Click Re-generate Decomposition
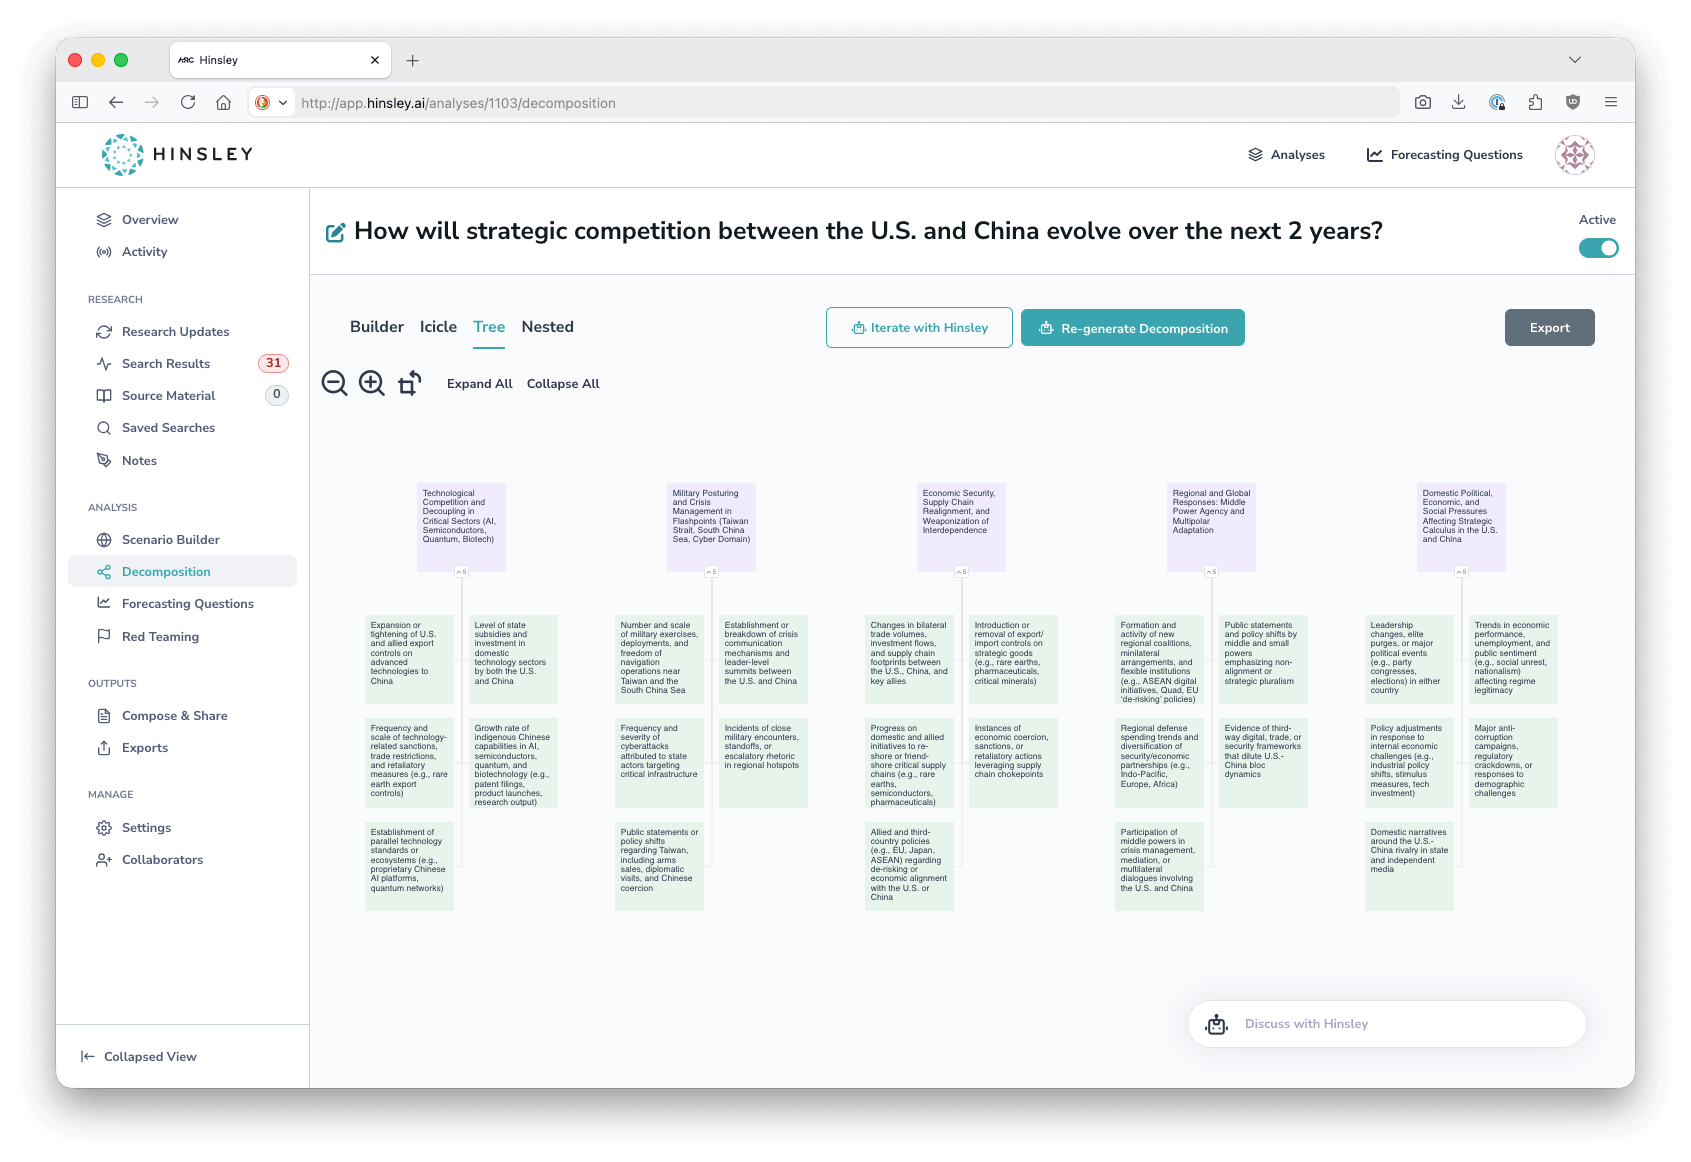1691x1162 pixels. tap(1132, 327)
